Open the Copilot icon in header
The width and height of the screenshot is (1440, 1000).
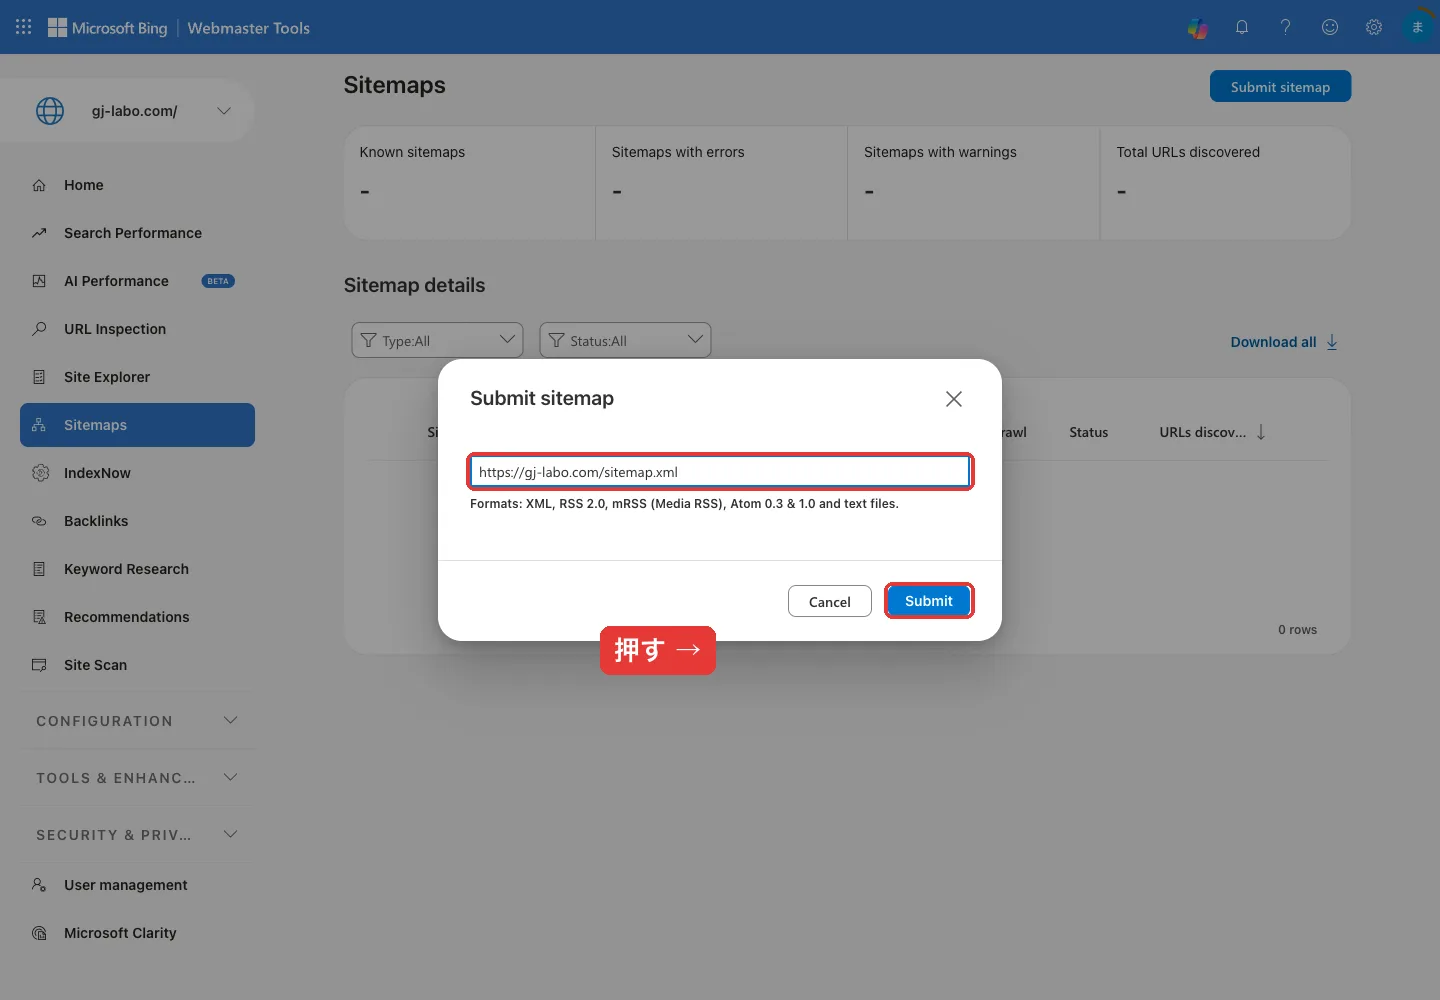[x=1198, y=28]
